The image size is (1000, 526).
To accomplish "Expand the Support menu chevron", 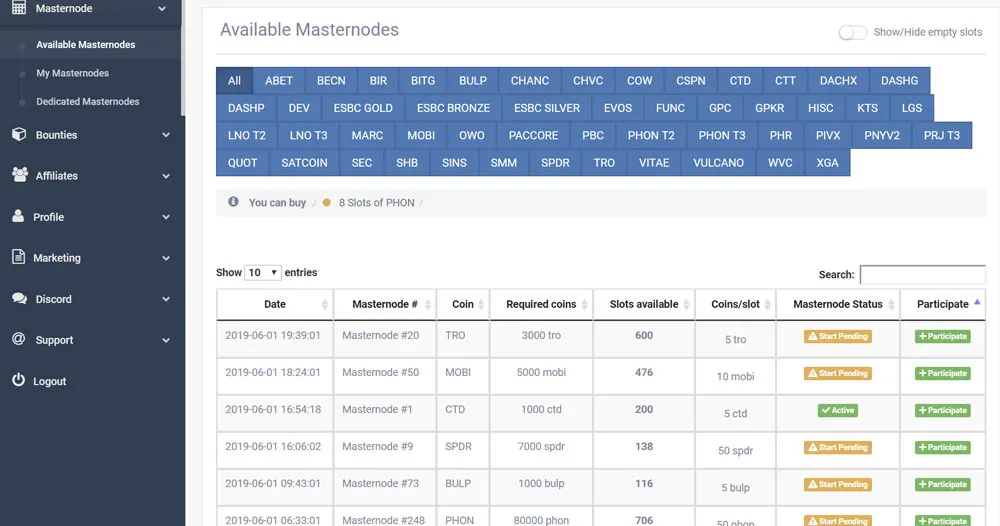I will tap(166, 340).
